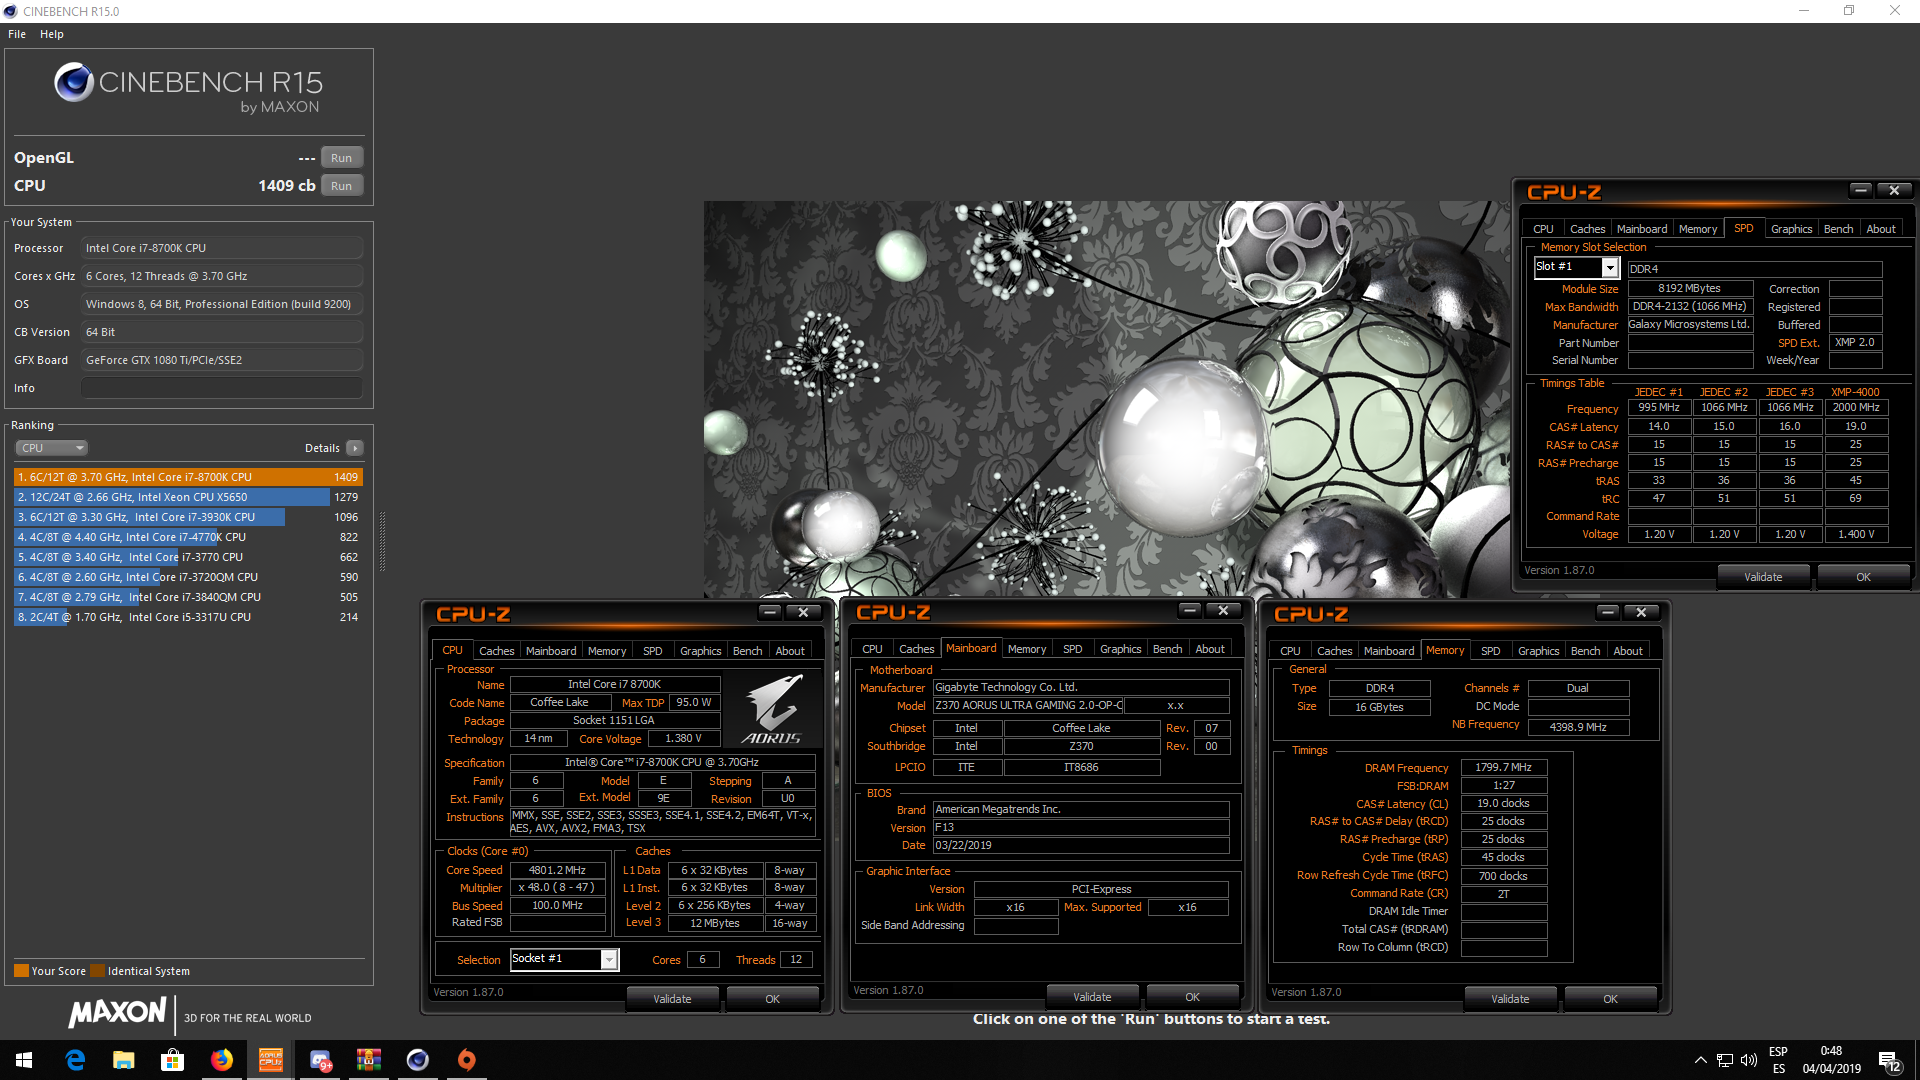Open the Socket #1 selection dropdown

608,959
